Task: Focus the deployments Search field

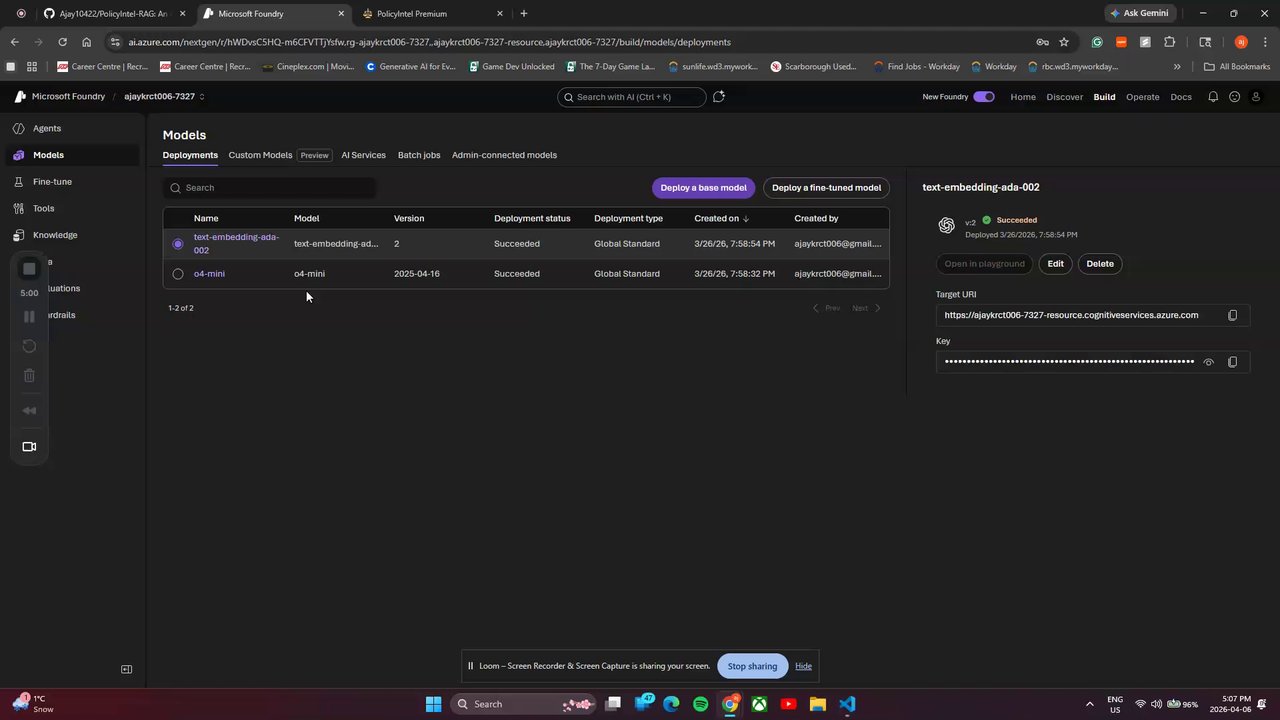Action: pyautogui.click(x=270, y=188)
